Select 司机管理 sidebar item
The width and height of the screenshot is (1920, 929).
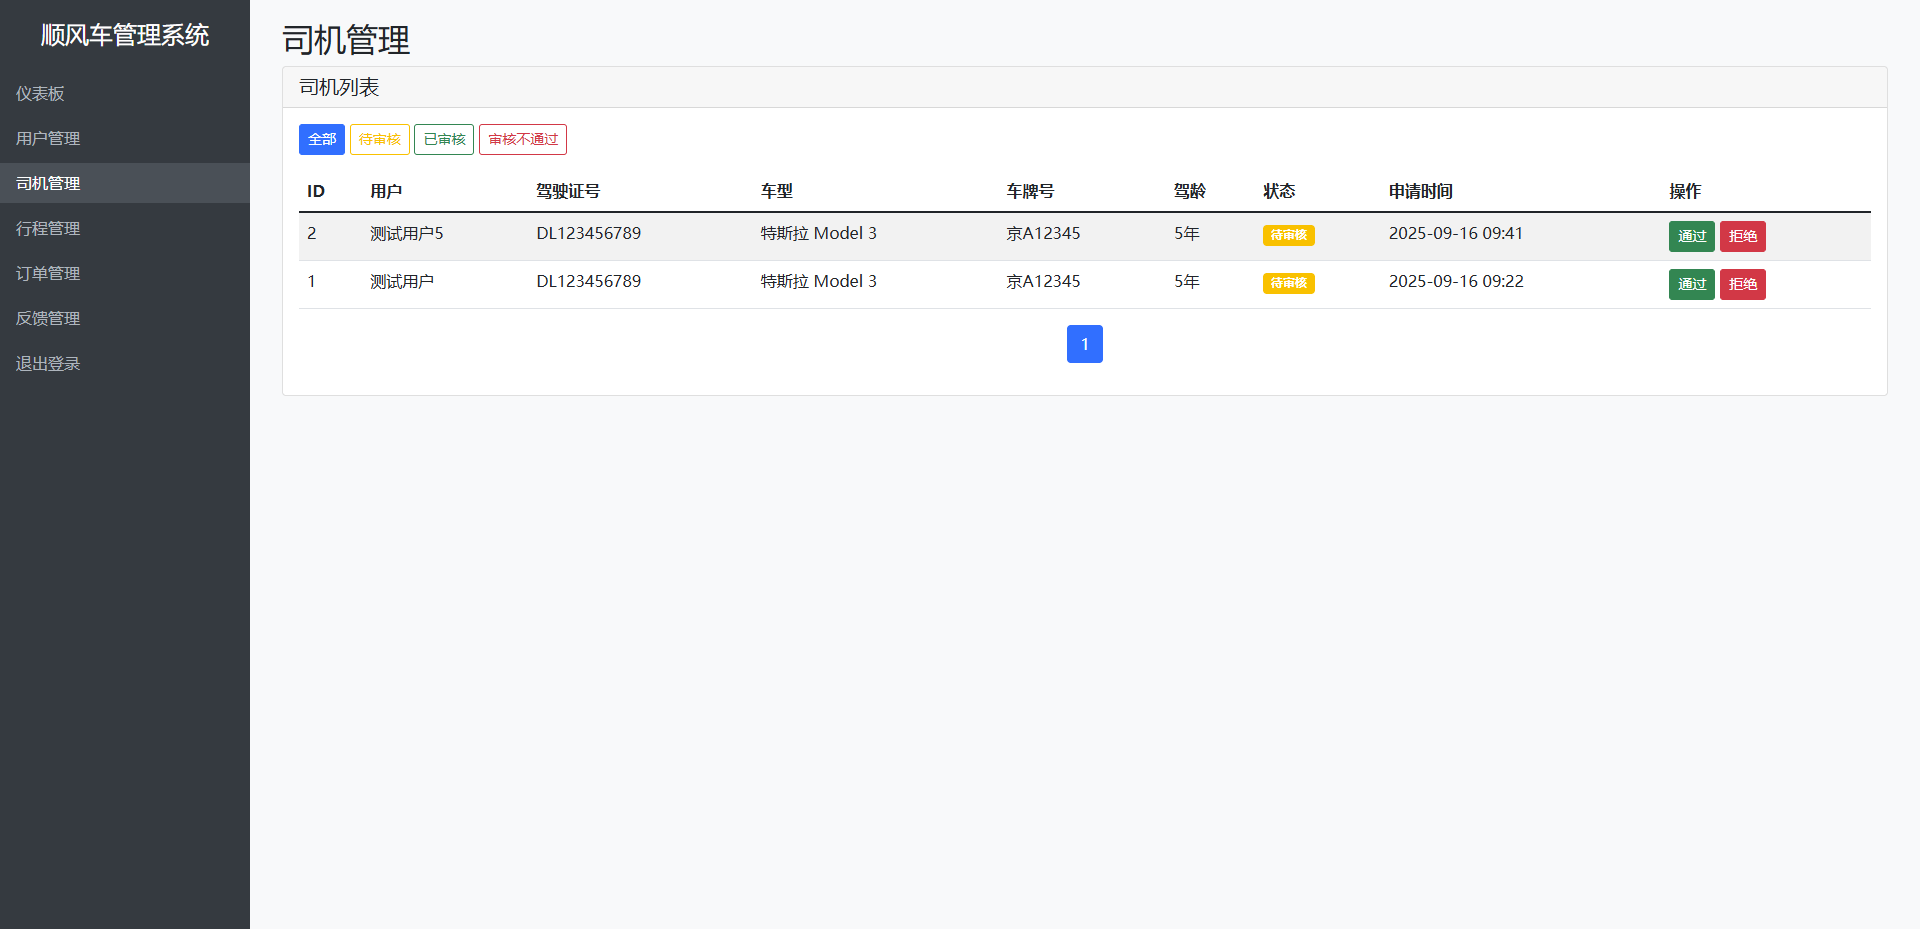[x=48, y=183]
